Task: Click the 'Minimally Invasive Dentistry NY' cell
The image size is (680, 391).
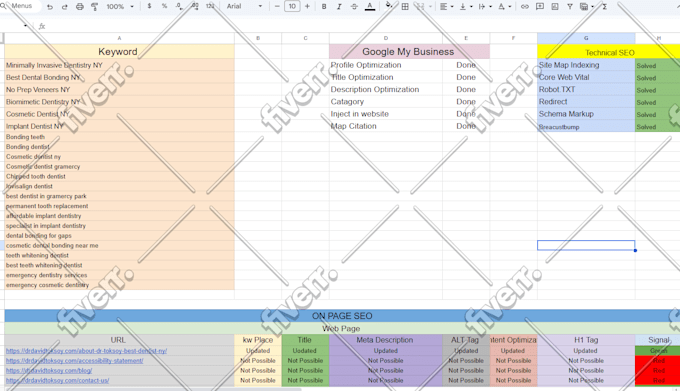Action: click(x=119, y=65)
